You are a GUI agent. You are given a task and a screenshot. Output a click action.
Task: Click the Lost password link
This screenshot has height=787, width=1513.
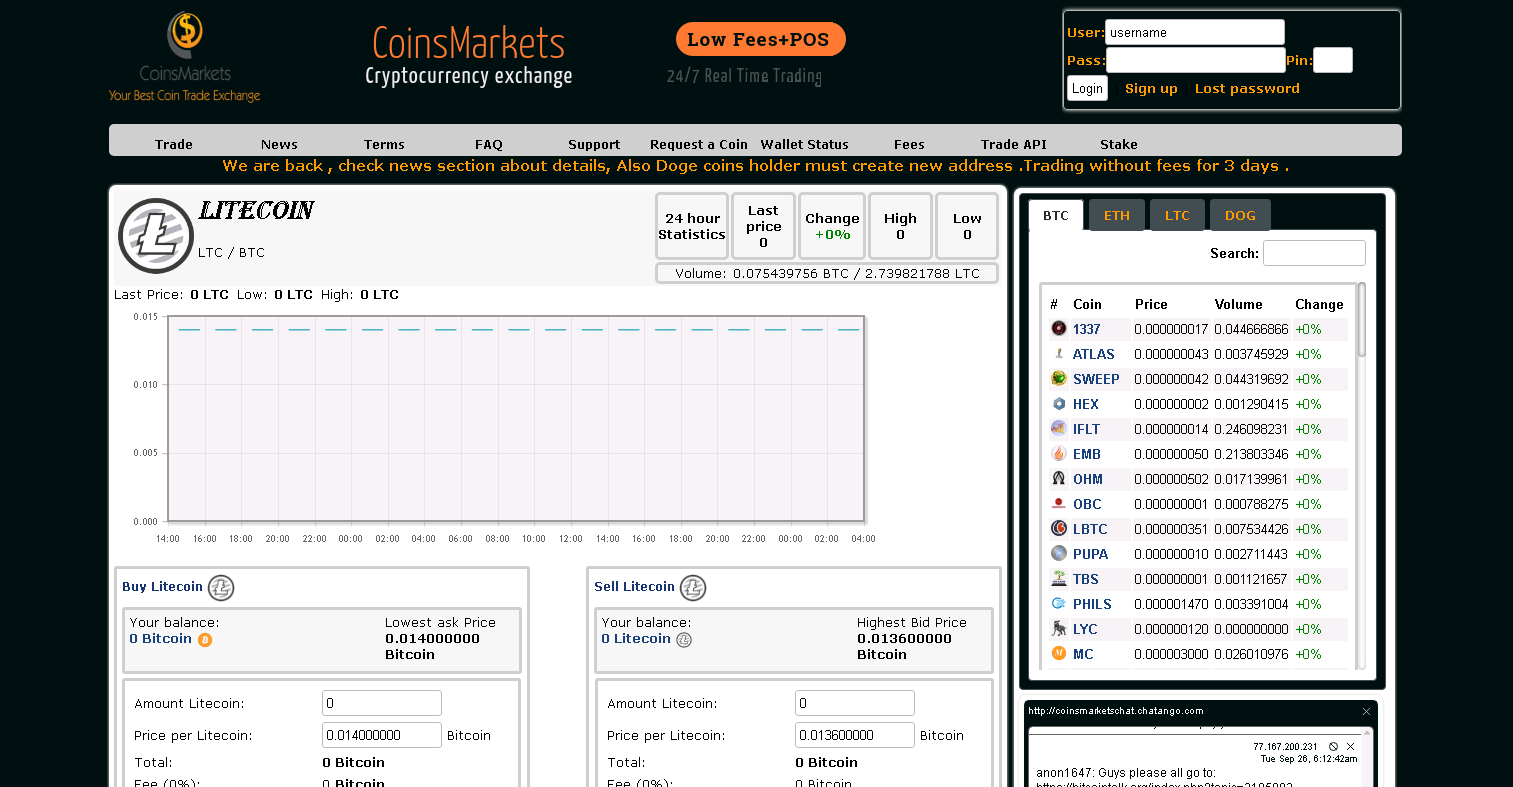click(x=1247, y=88)
